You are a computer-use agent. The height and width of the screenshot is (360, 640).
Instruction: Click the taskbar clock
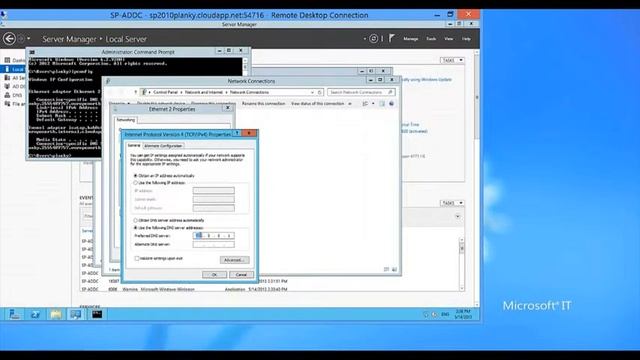pos(463,314)
